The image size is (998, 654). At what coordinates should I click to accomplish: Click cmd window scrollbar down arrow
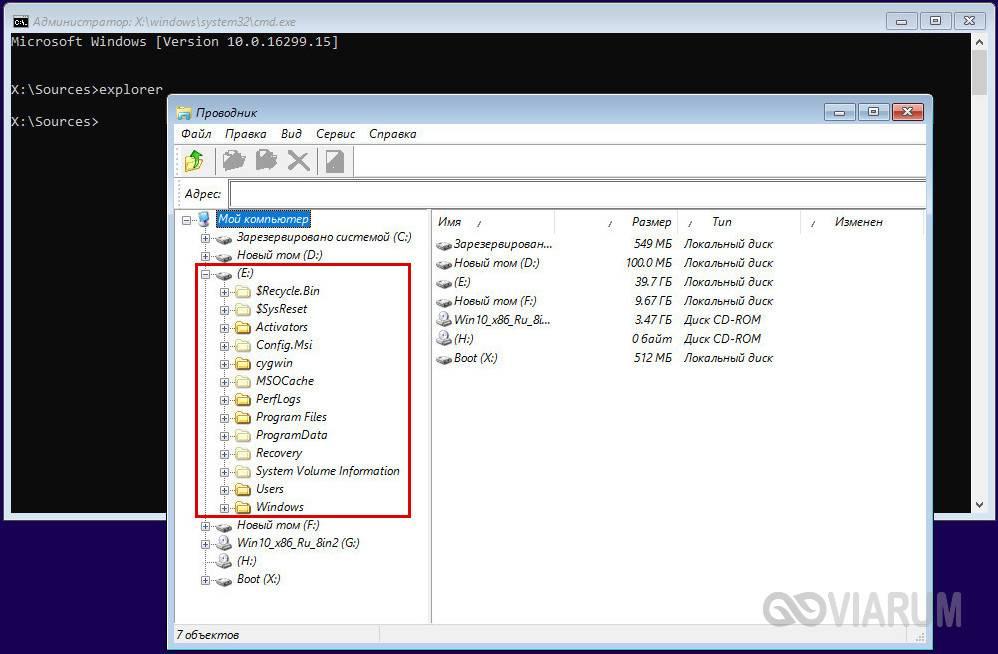980,505
